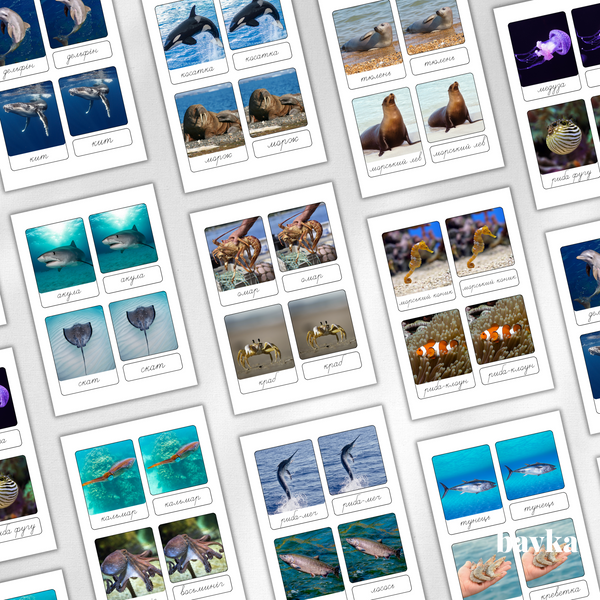Select the seahorse picture card without caption

480,242
